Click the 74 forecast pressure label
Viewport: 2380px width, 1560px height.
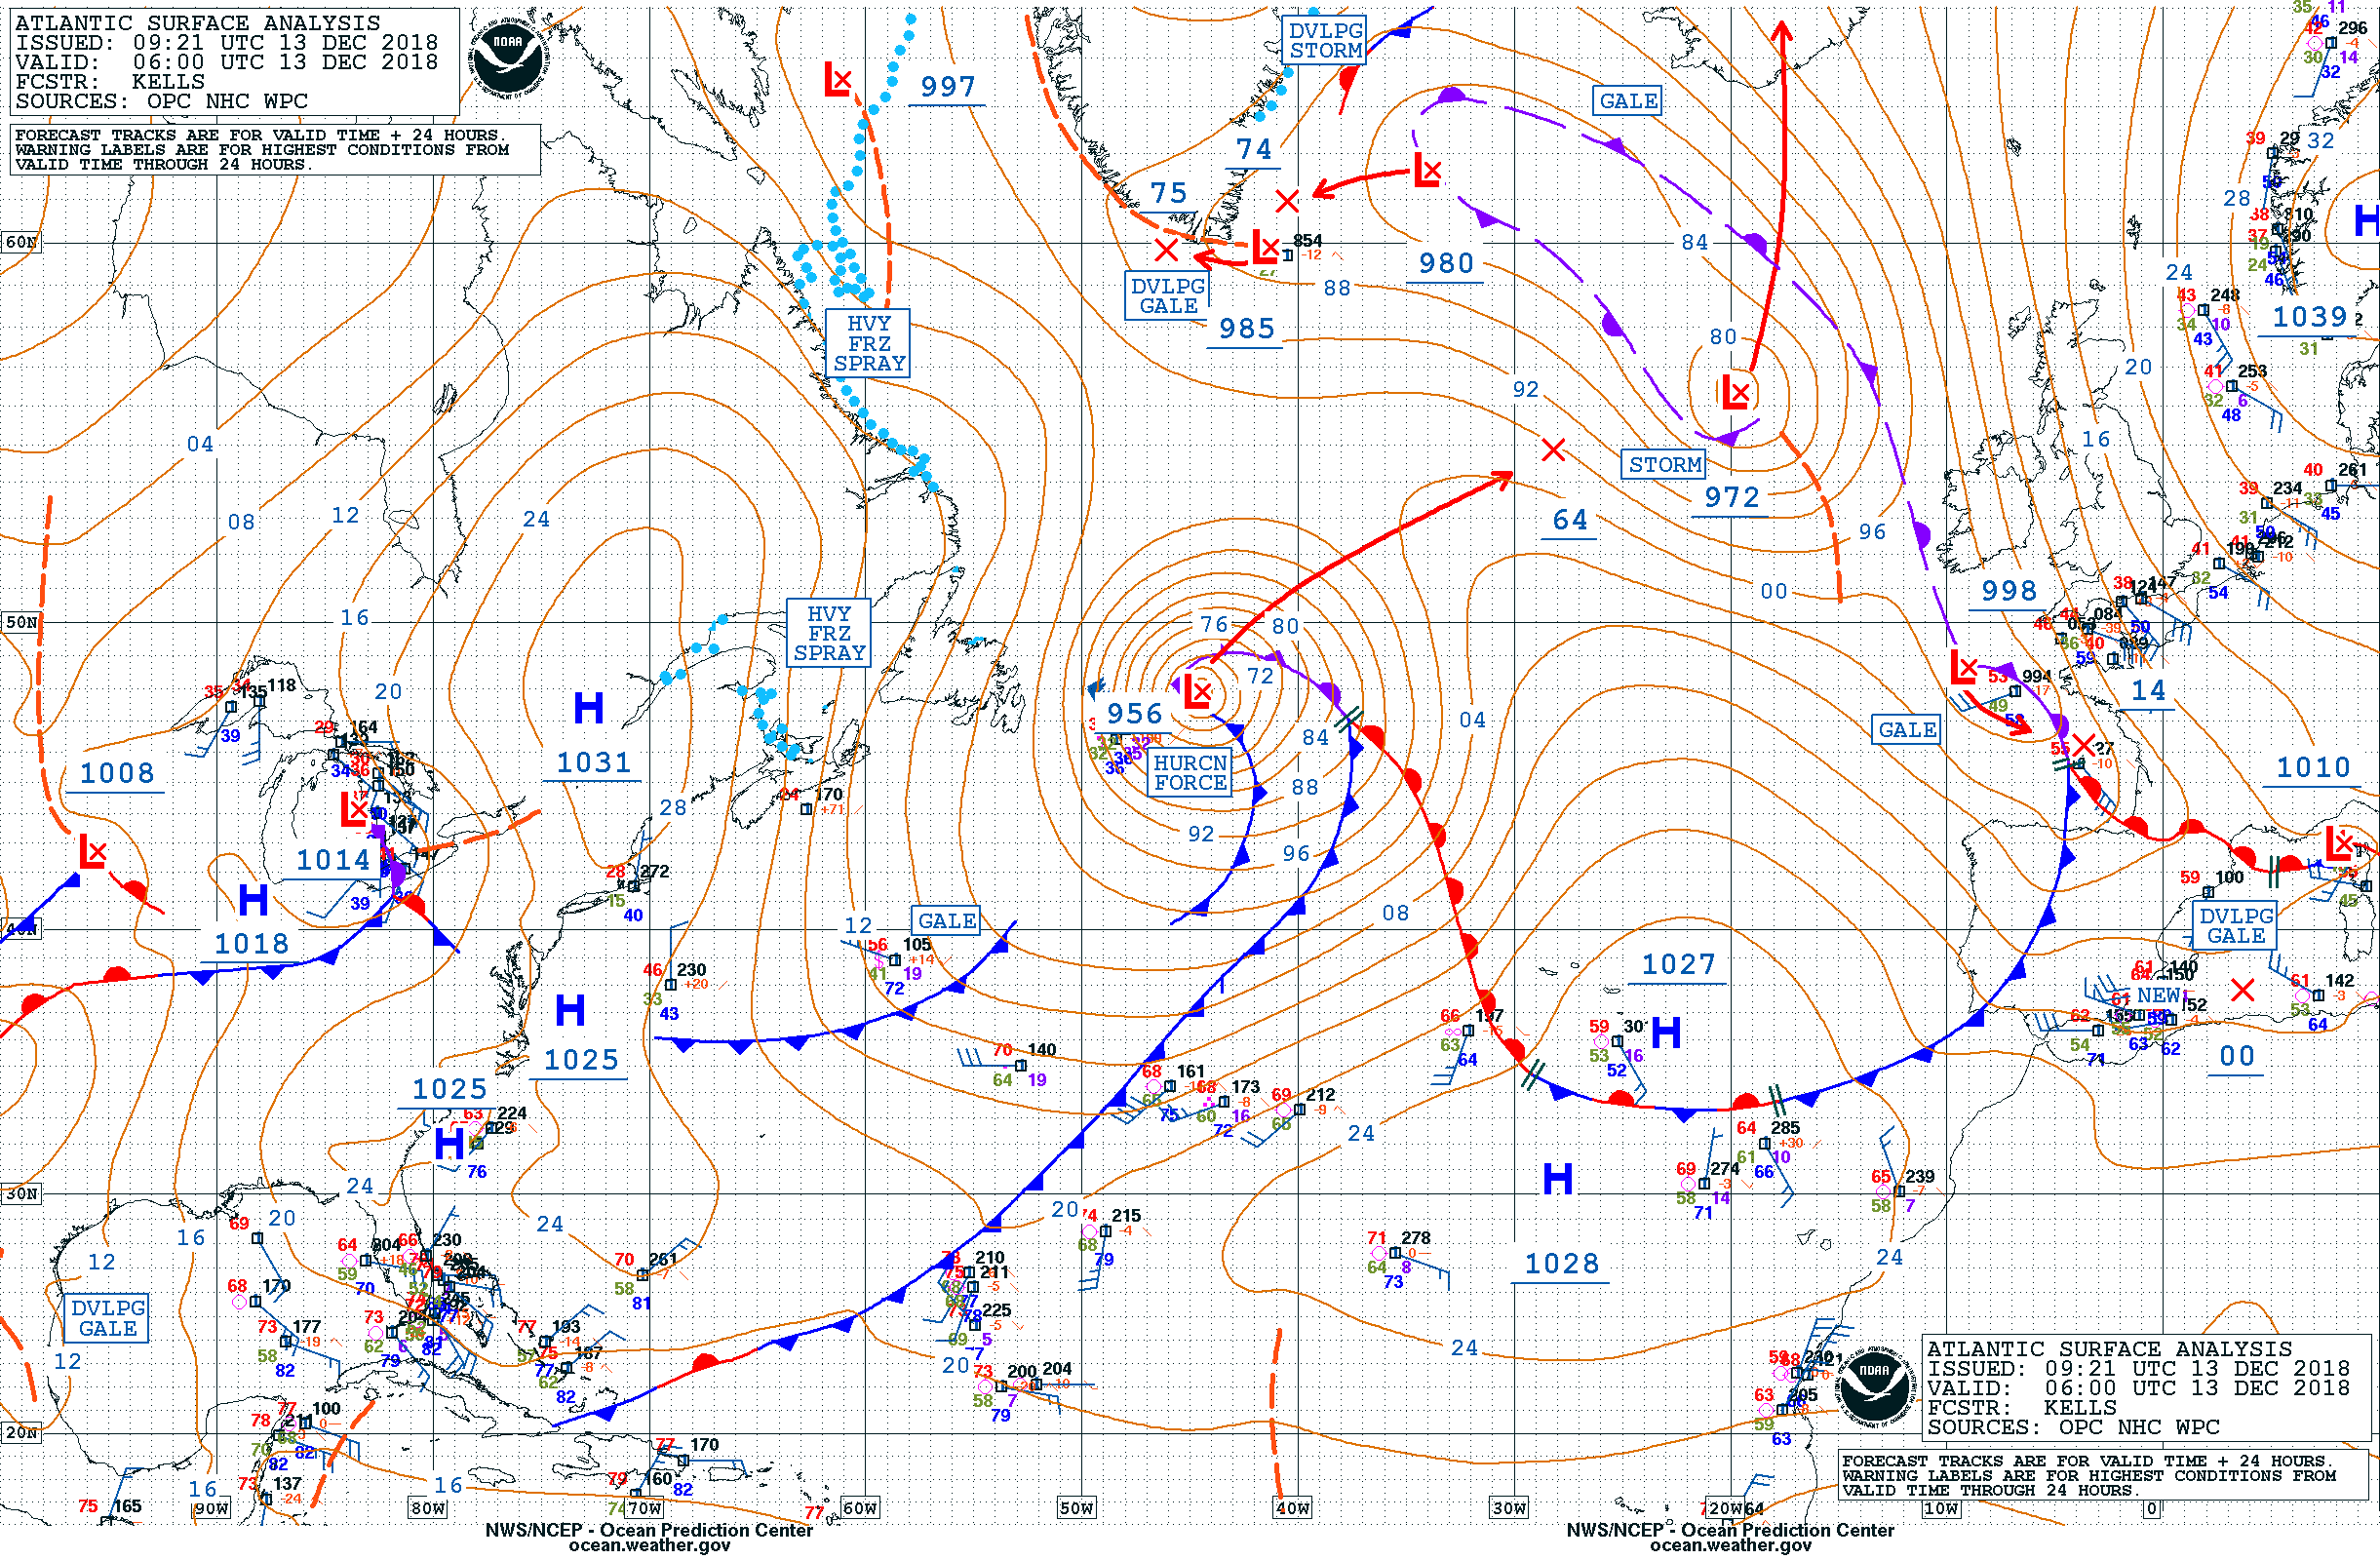tap(1254, 149)
